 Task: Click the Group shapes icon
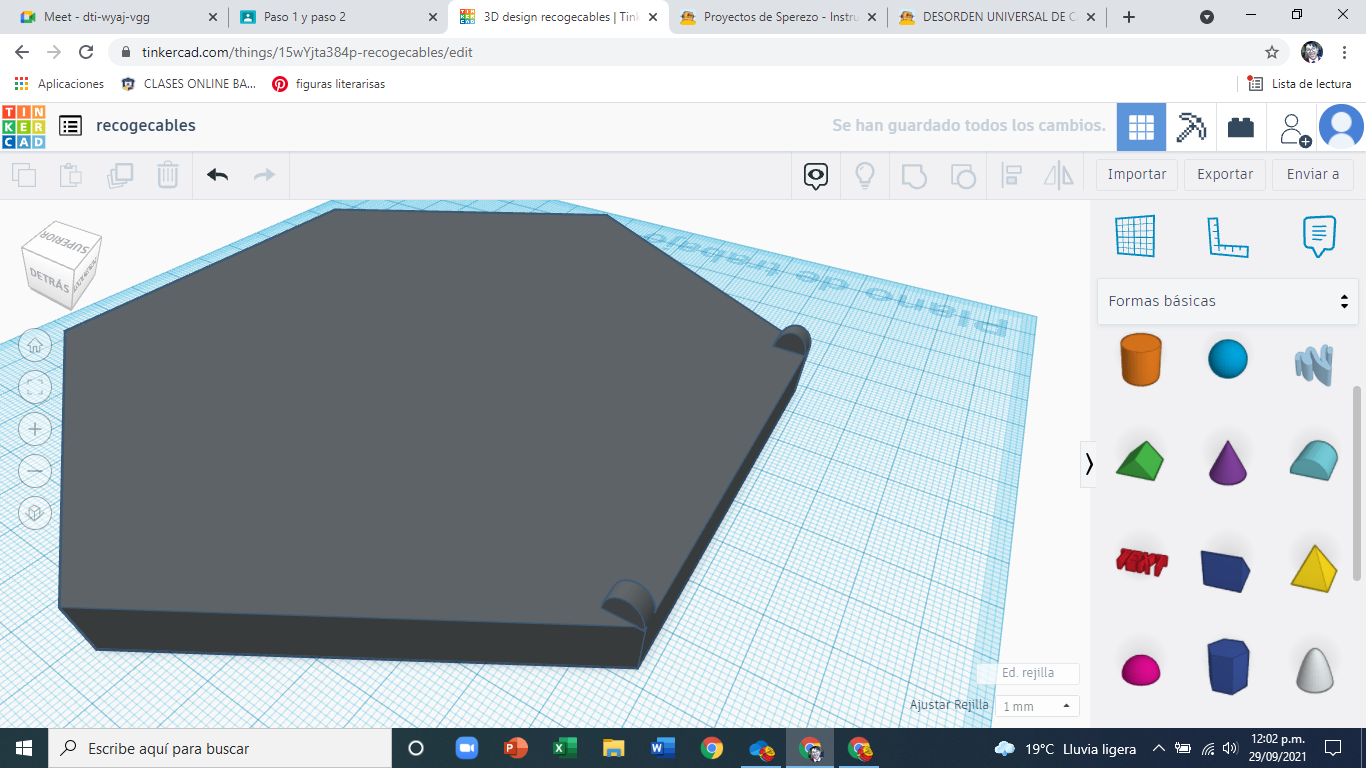914,176
